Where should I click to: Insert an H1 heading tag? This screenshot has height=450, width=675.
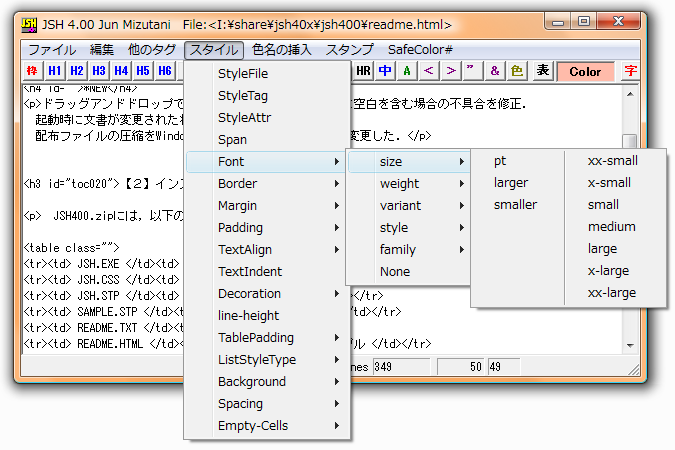(54, 71)
